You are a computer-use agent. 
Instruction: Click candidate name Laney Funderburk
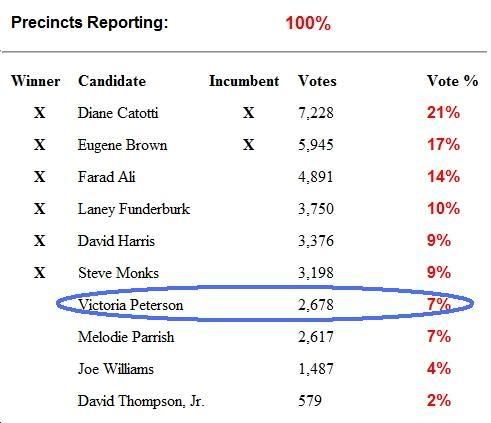point(134,209)
